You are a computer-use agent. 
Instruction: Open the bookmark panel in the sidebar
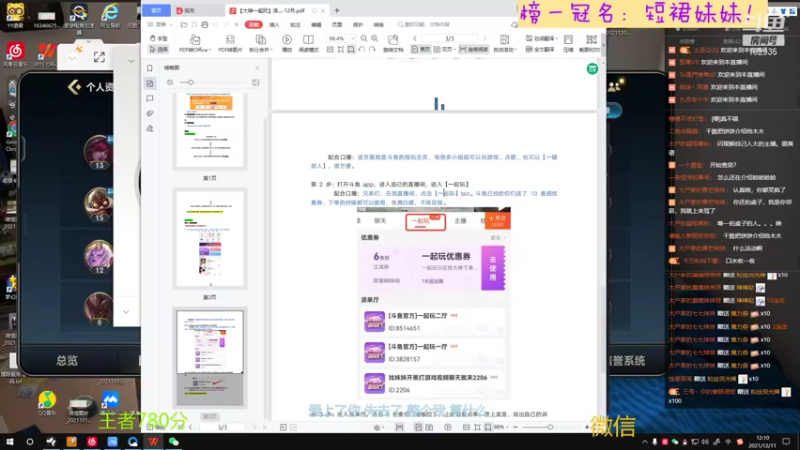(x=149, y=68)
